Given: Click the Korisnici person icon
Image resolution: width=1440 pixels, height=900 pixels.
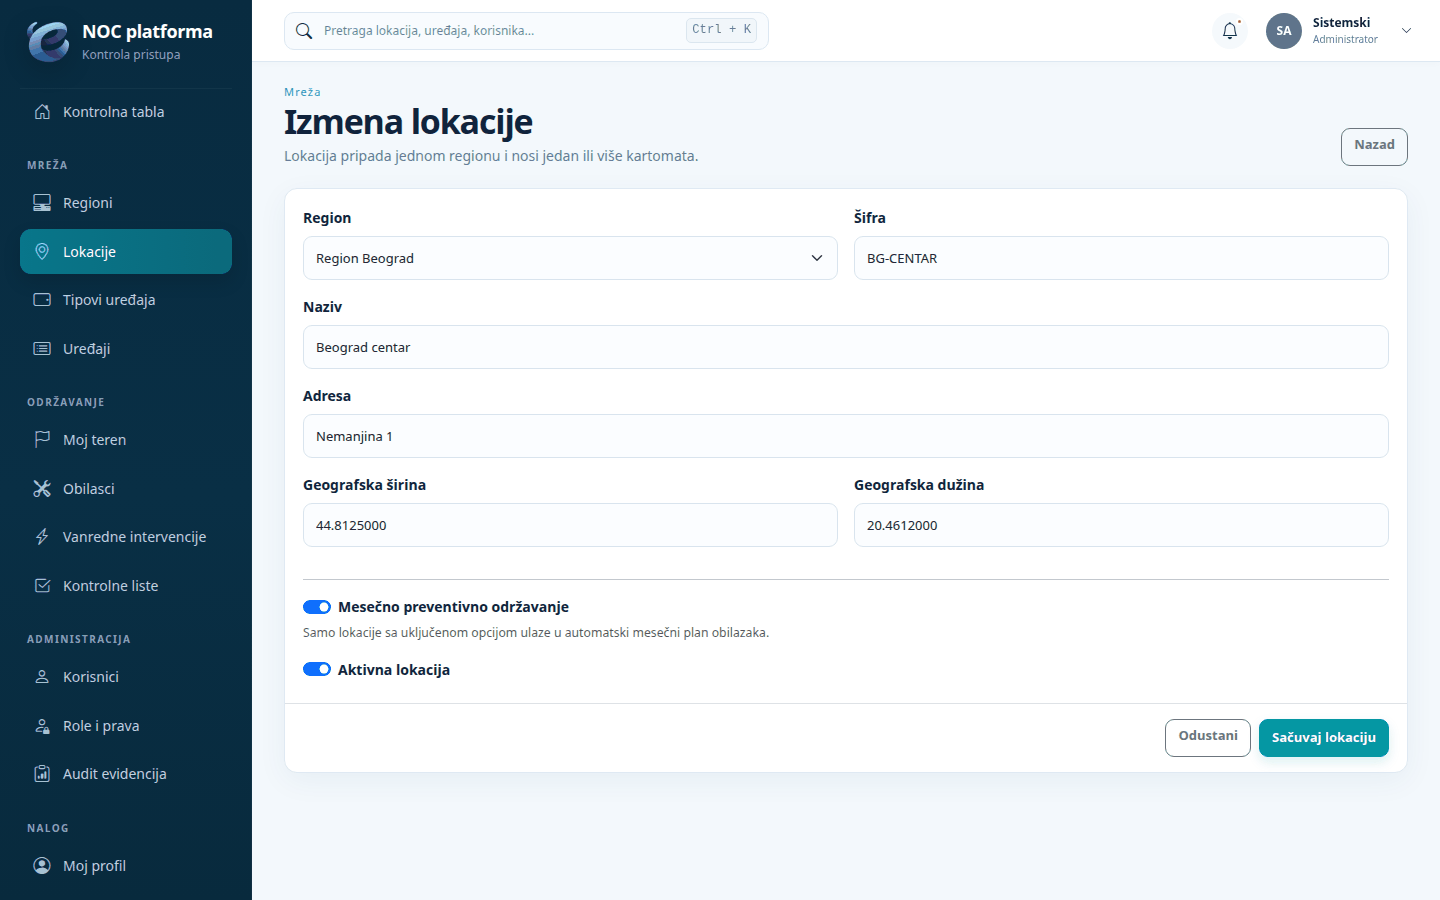Looking at the screenshot, I should tap(42, 677).
